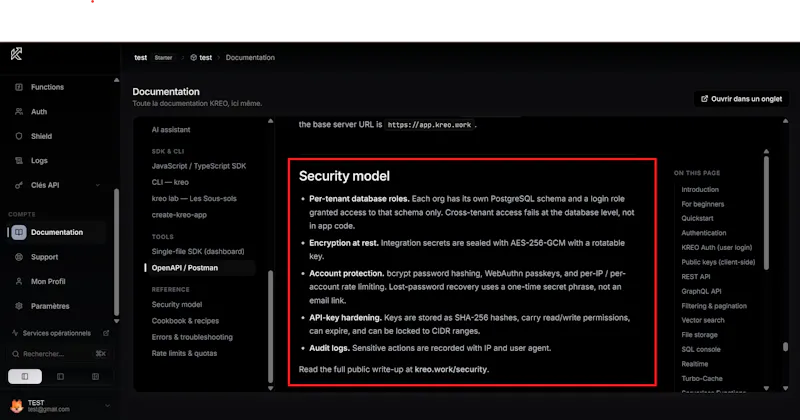Jump to Filtering & pagination section
Image resolution: width=800 pixels, height=420 pixels.
(714, 306)
